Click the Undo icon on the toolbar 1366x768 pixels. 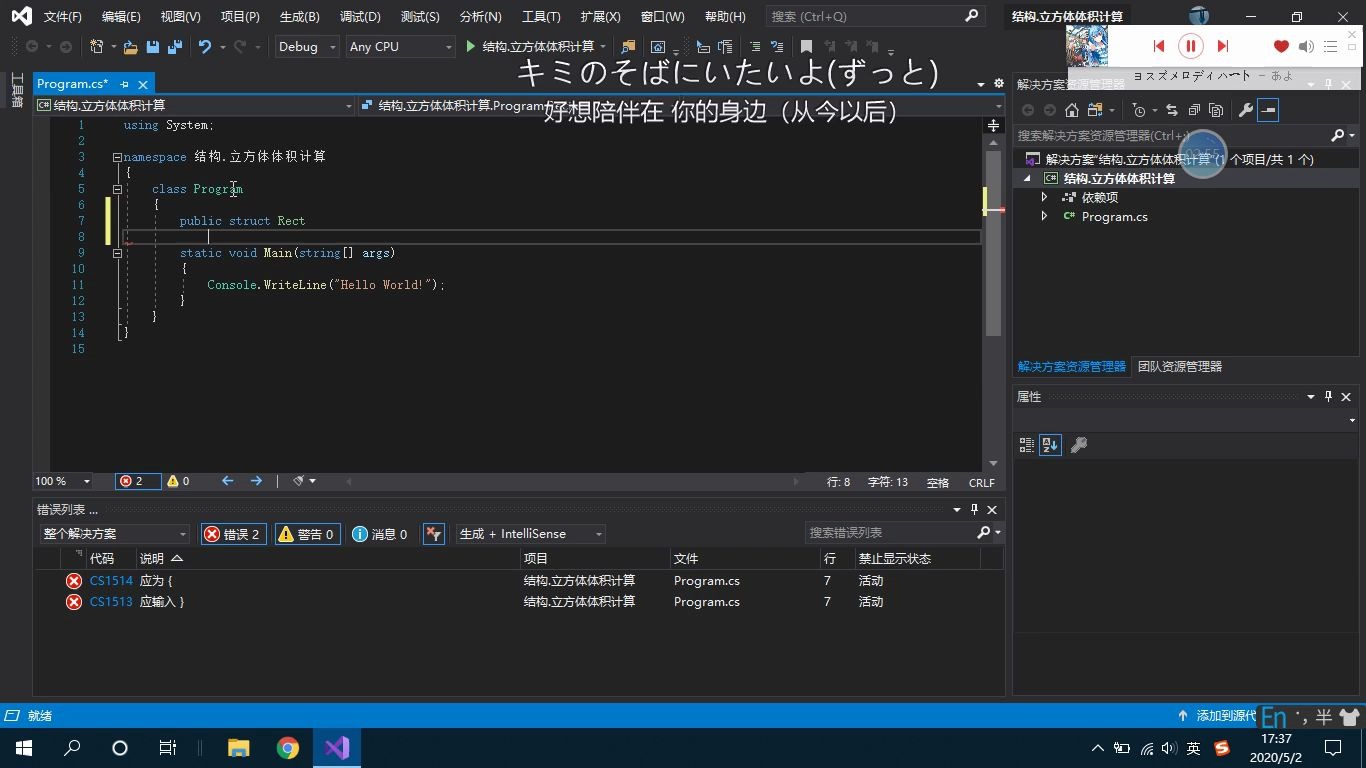(x=205, y=46)
